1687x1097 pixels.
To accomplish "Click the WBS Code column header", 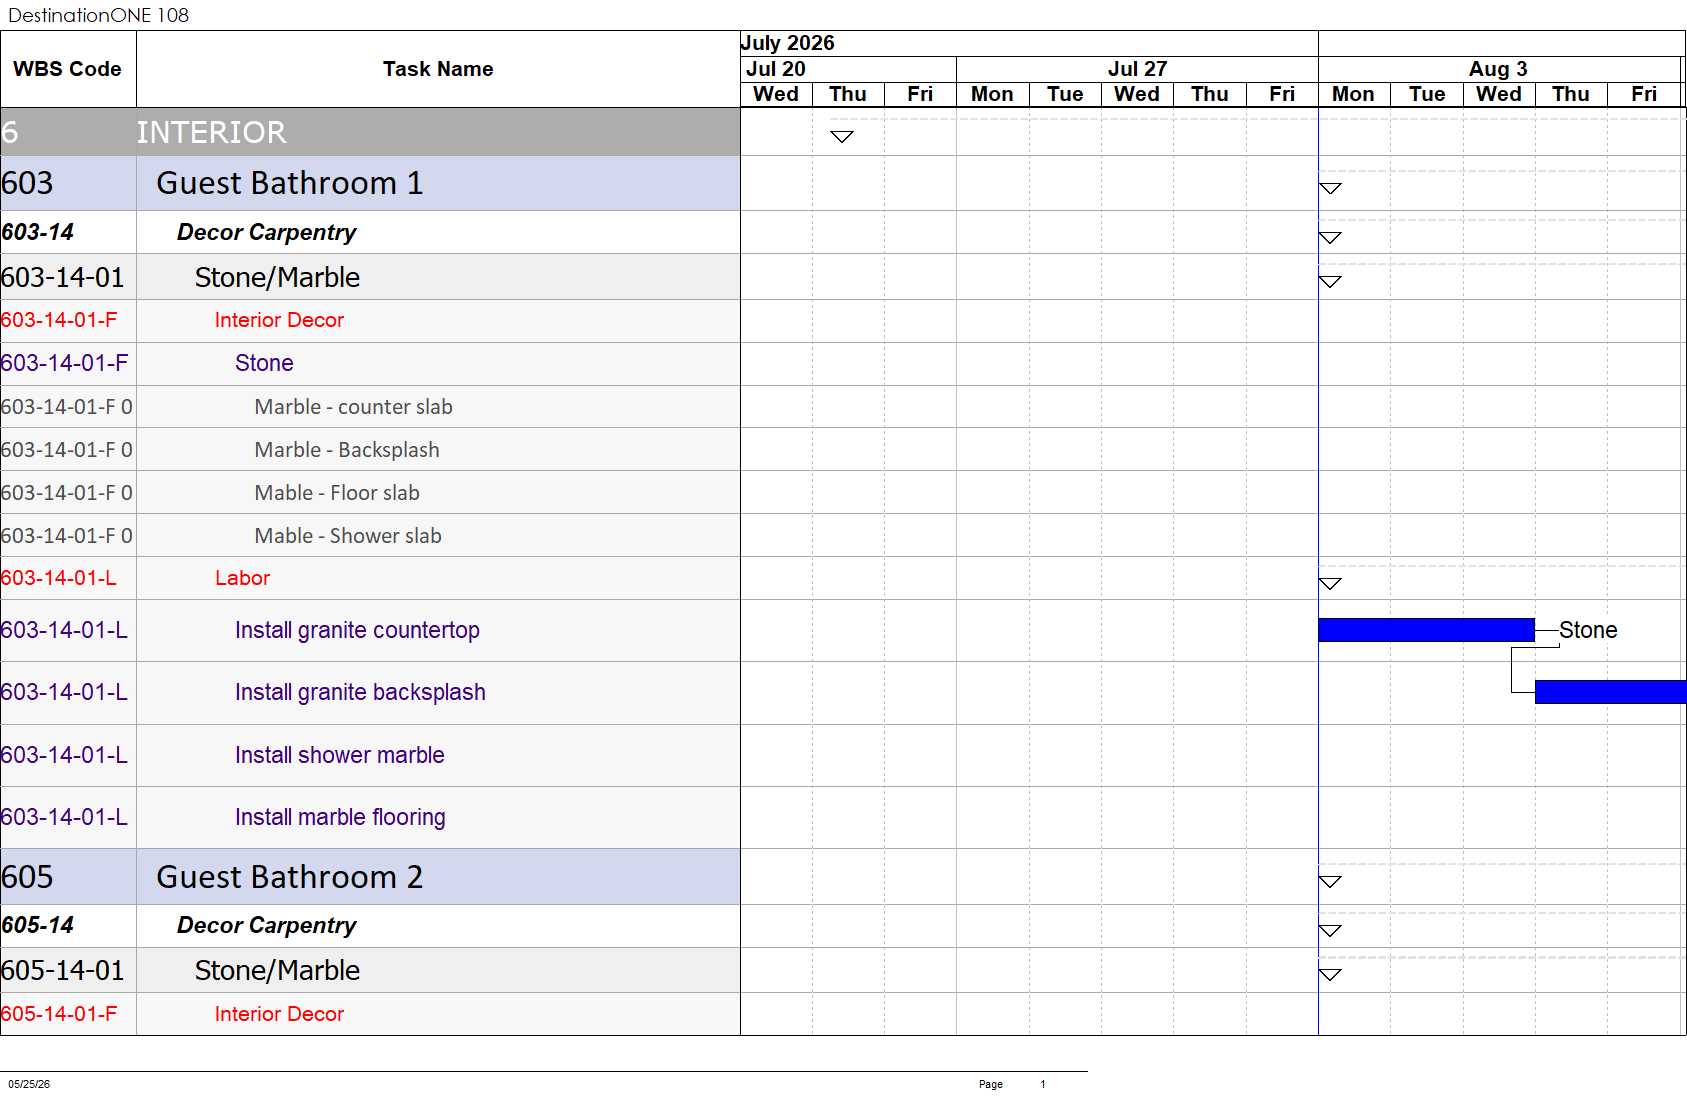I will [x=68, y=69].
